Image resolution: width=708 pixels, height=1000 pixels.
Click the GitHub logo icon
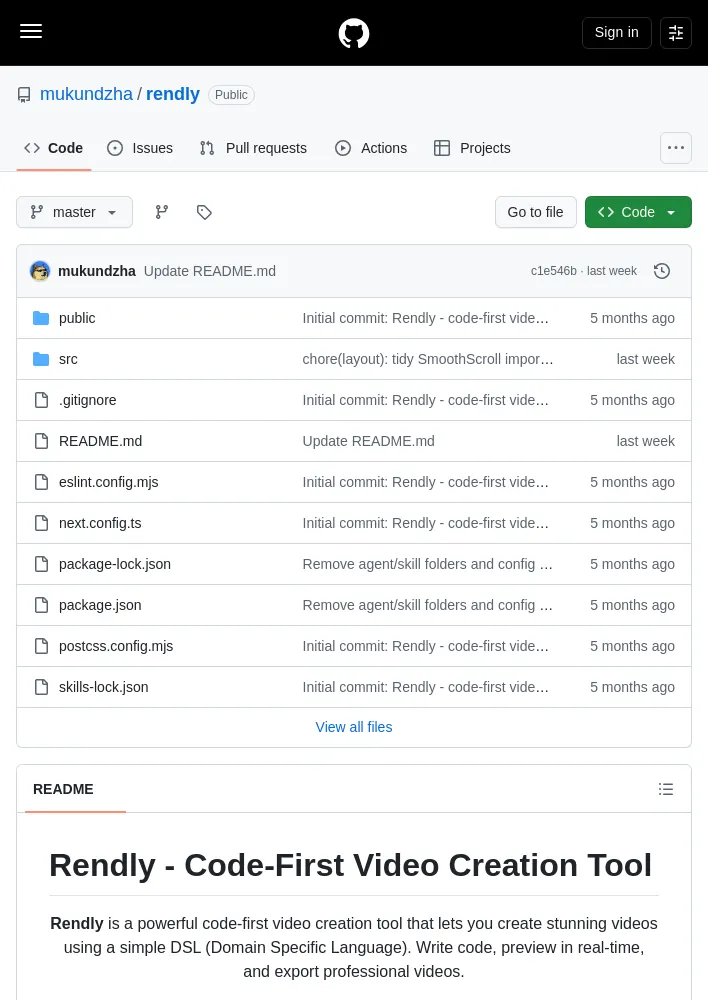point(353,33)
